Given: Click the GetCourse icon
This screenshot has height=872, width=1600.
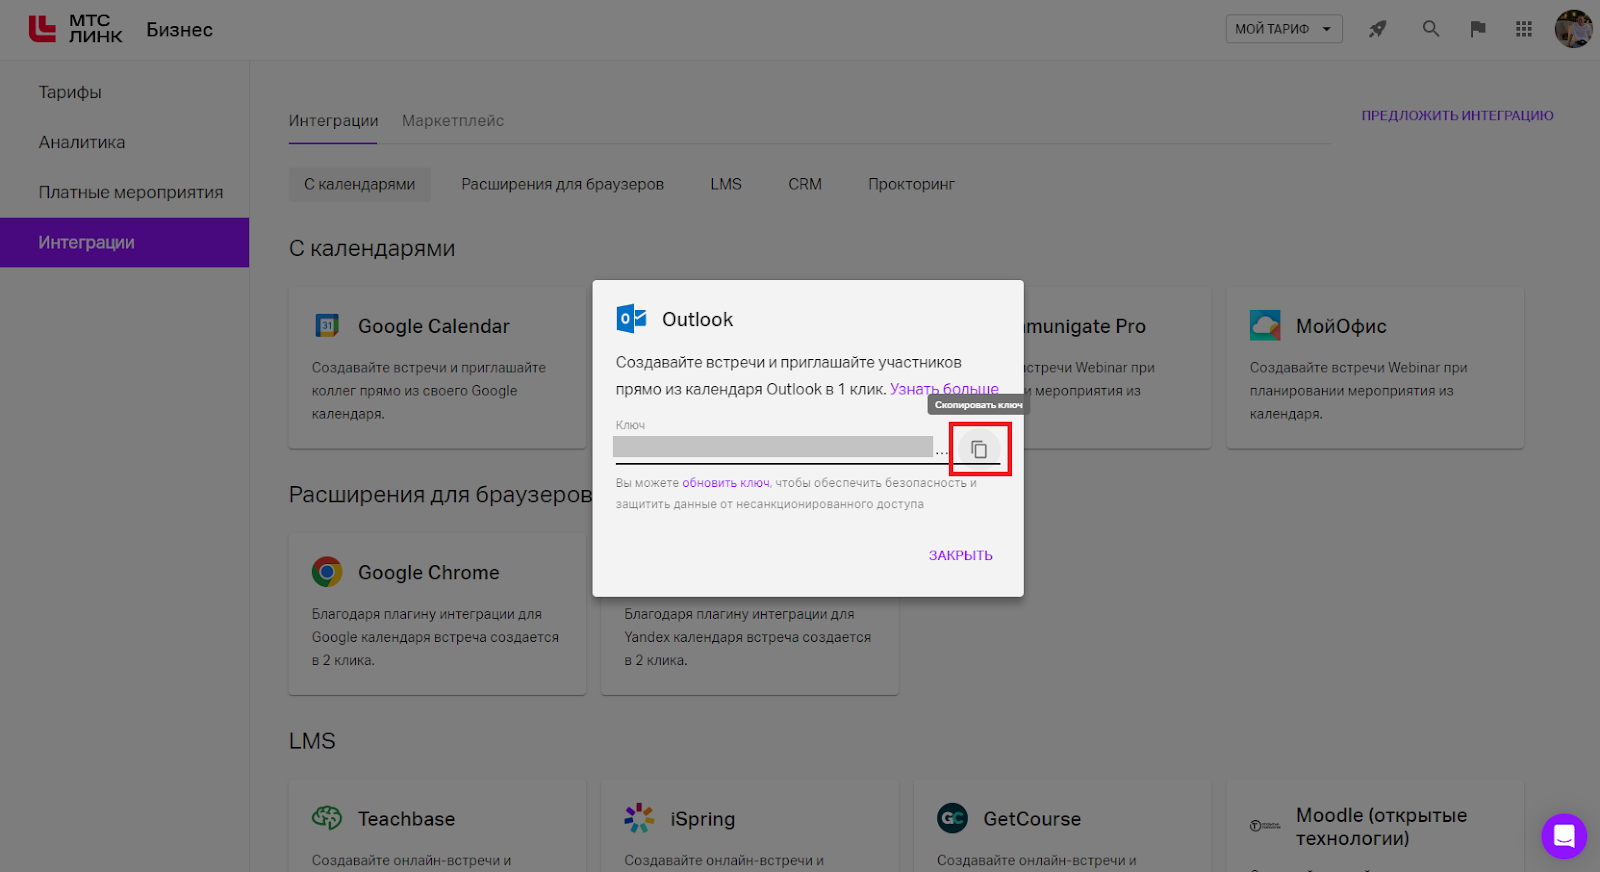Looking at the screenshot, I should pos(952,818).
